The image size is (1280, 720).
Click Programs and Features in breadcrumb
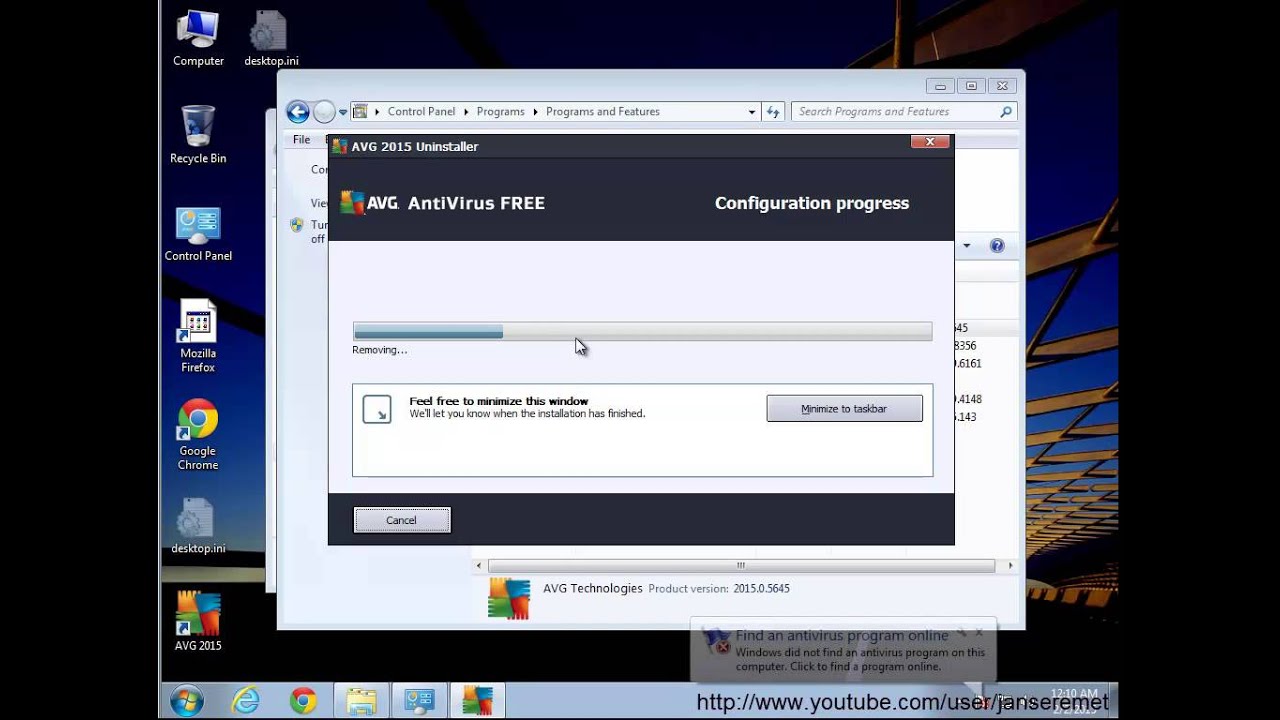pos(603,112)
